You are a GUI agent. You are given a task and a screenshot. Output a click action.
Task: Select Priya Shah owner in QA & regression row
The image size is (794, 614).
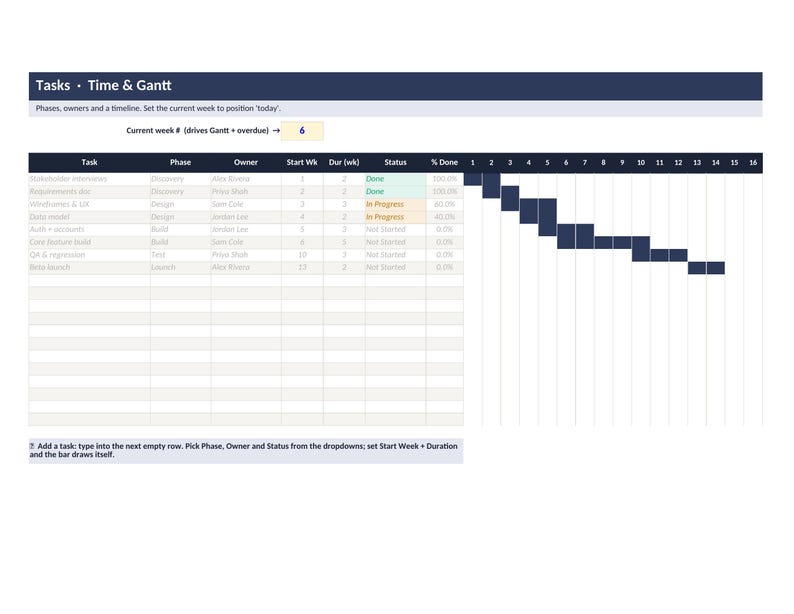point(246,255)
